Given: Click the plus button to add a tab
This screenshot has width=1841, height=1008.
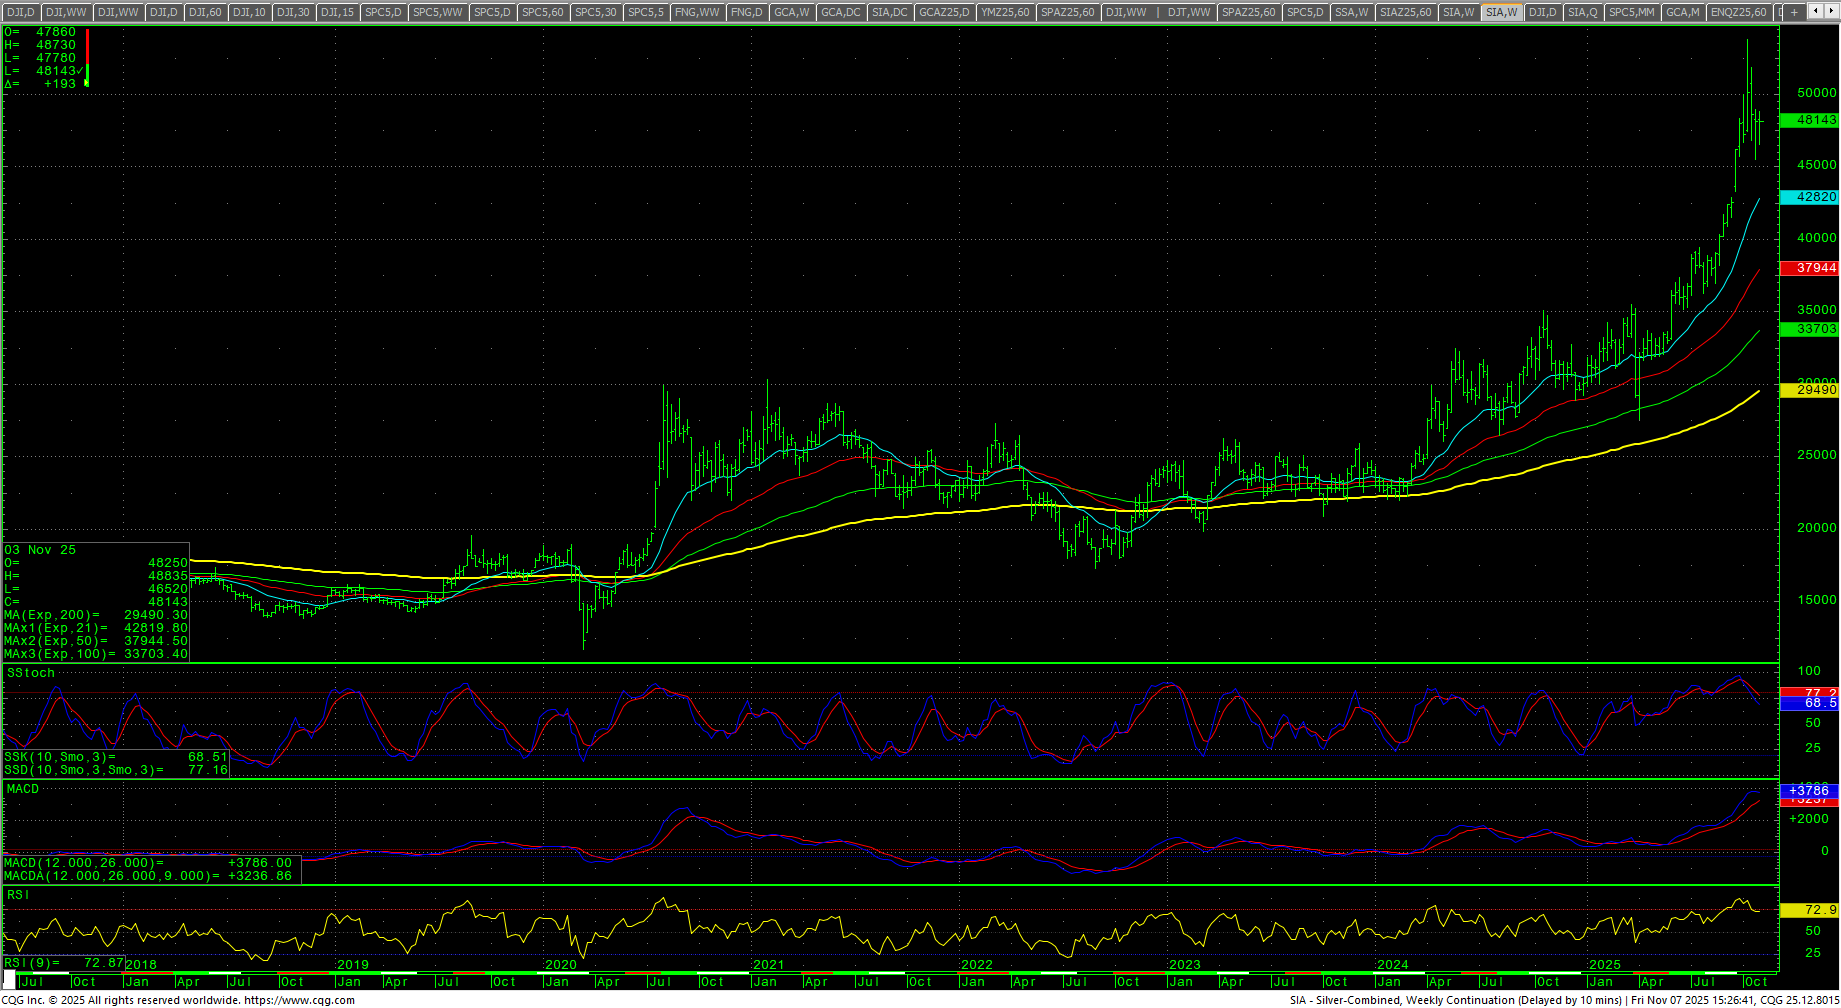Looking at the screenshot, I should [x=1795, y=12].
